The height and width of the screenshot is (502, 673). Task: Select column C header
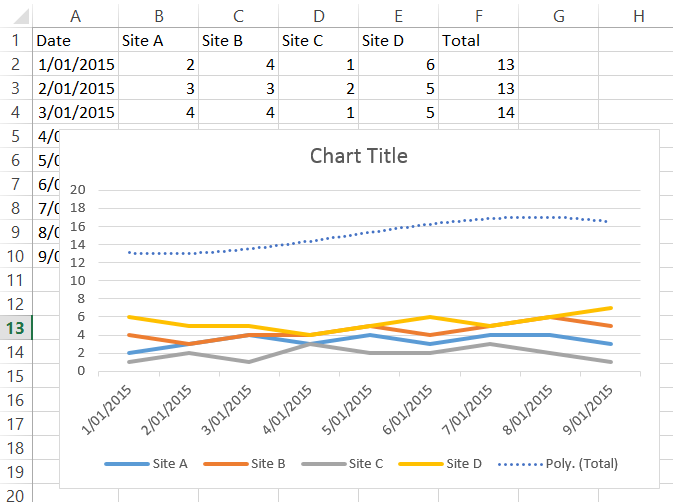click(x=238, y=16)
